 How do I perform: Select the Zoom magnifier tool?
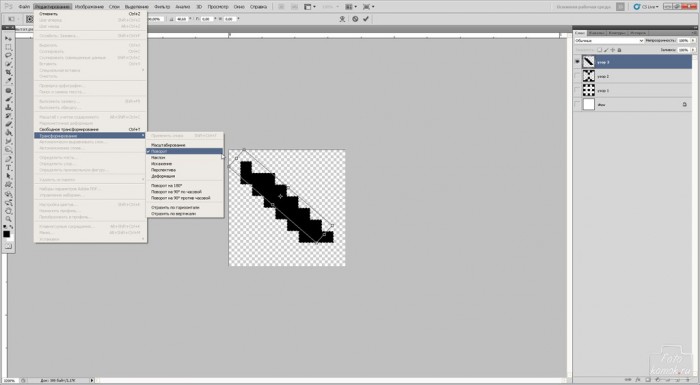point(8,219)
